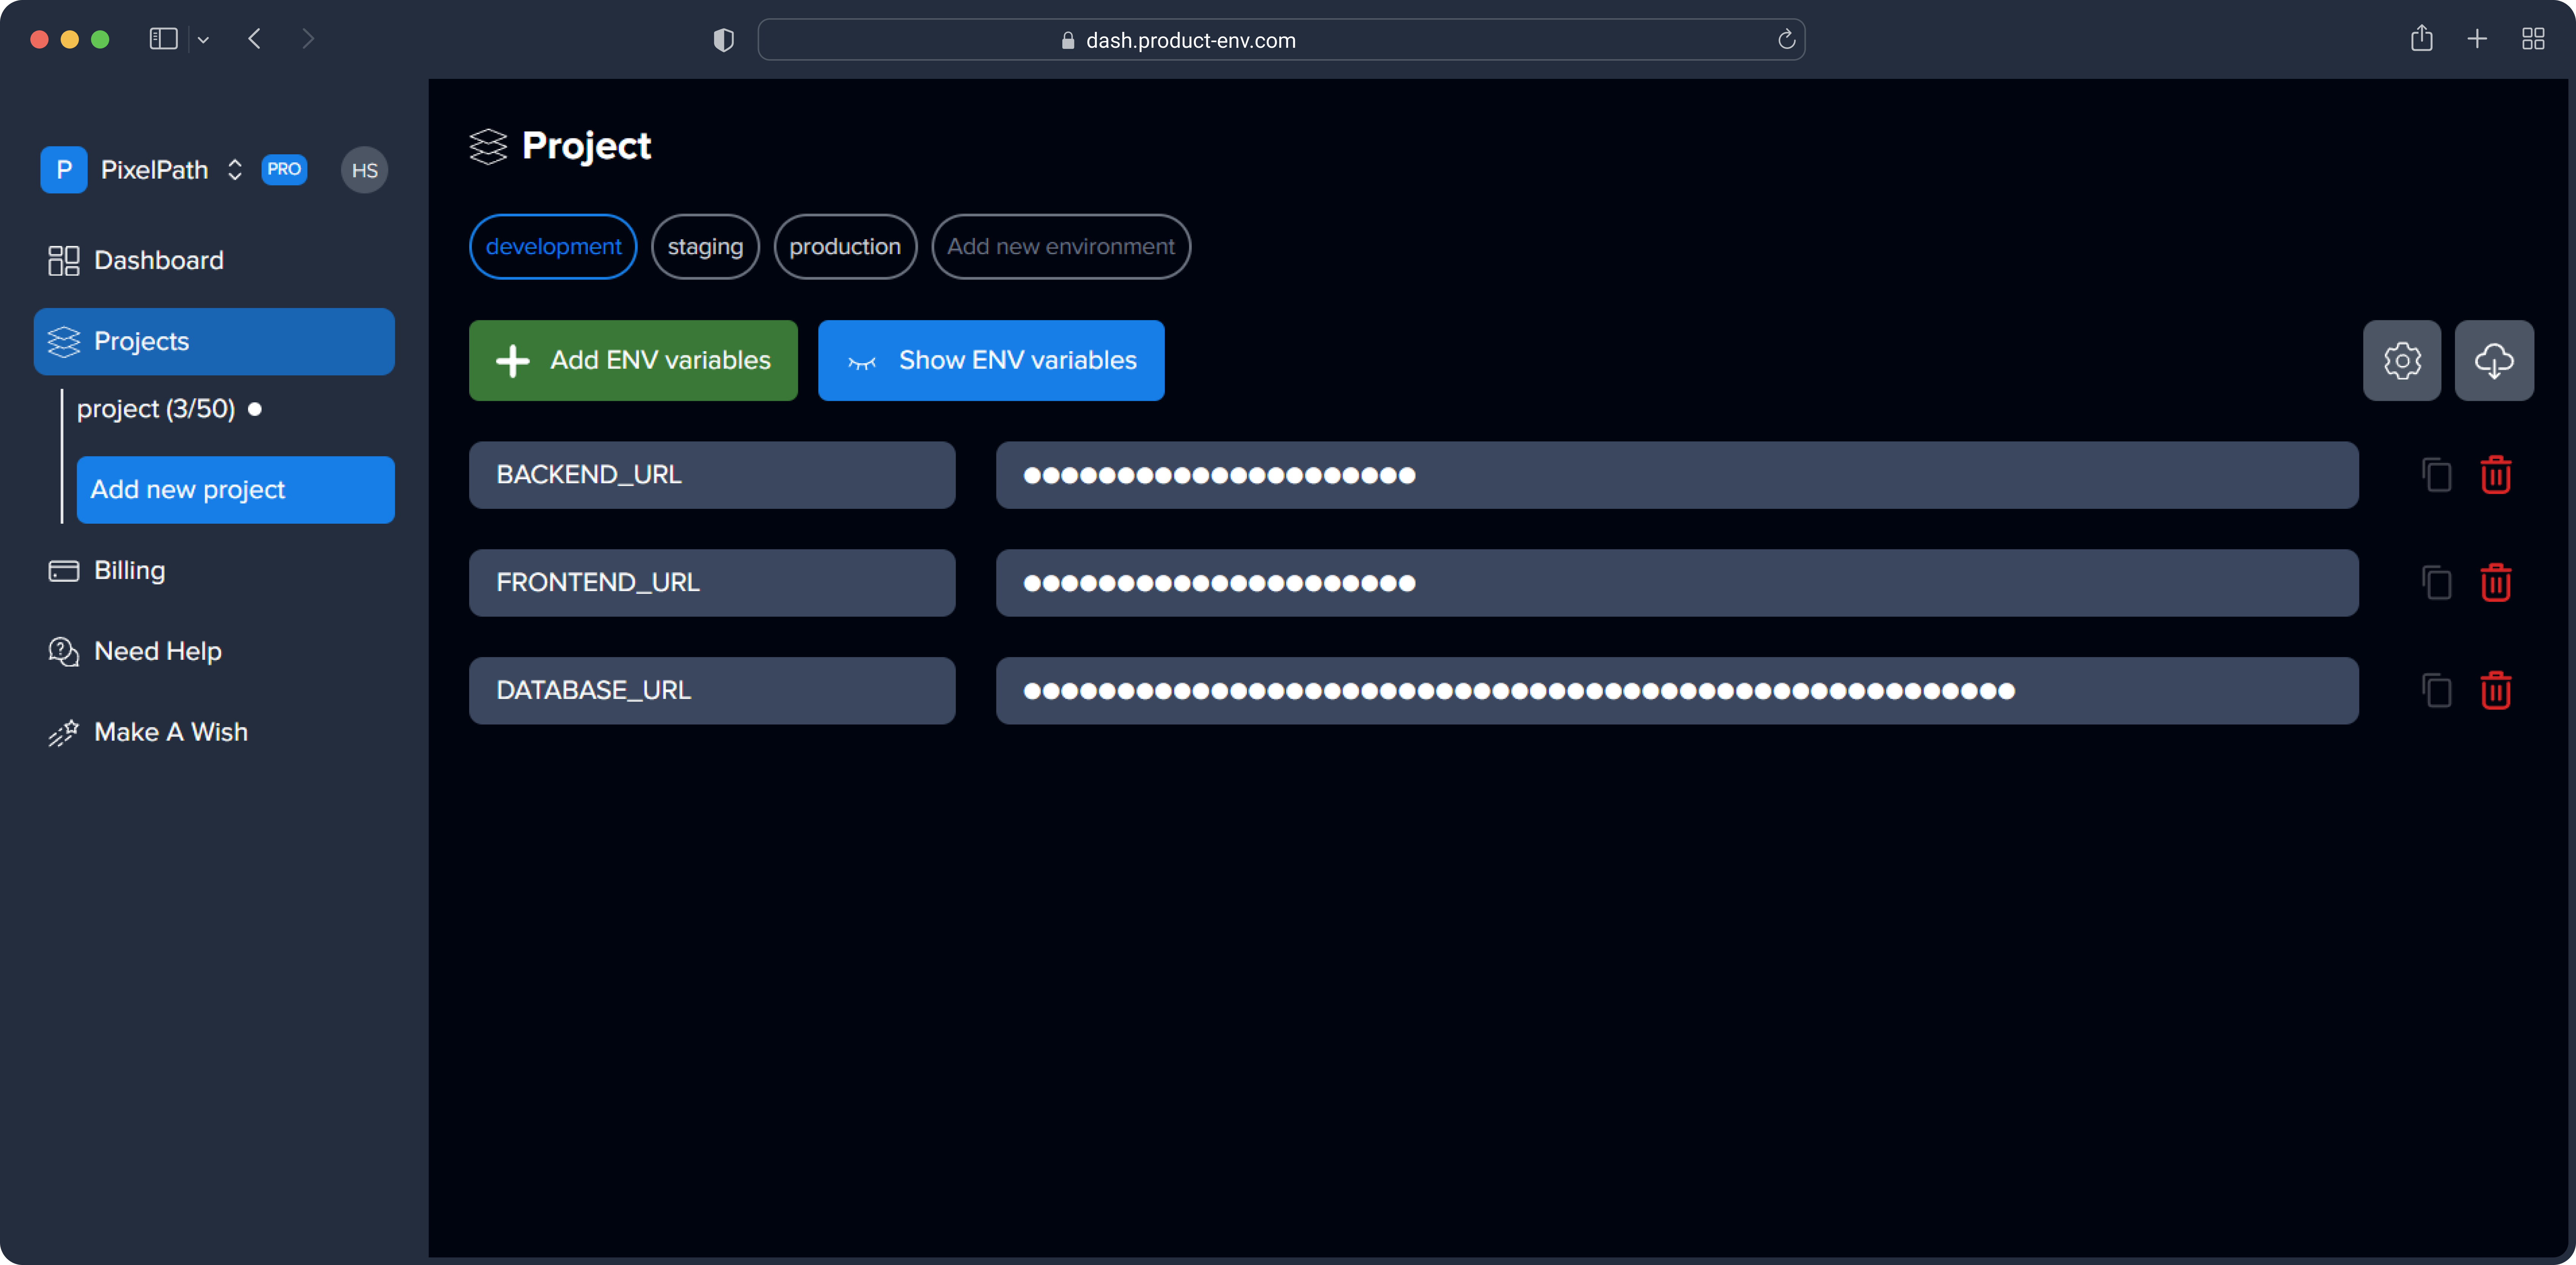The width and height of the screenshot is (2576, 1265).
Task: Open the HS user avatar
Action: [x=364, y=170]
